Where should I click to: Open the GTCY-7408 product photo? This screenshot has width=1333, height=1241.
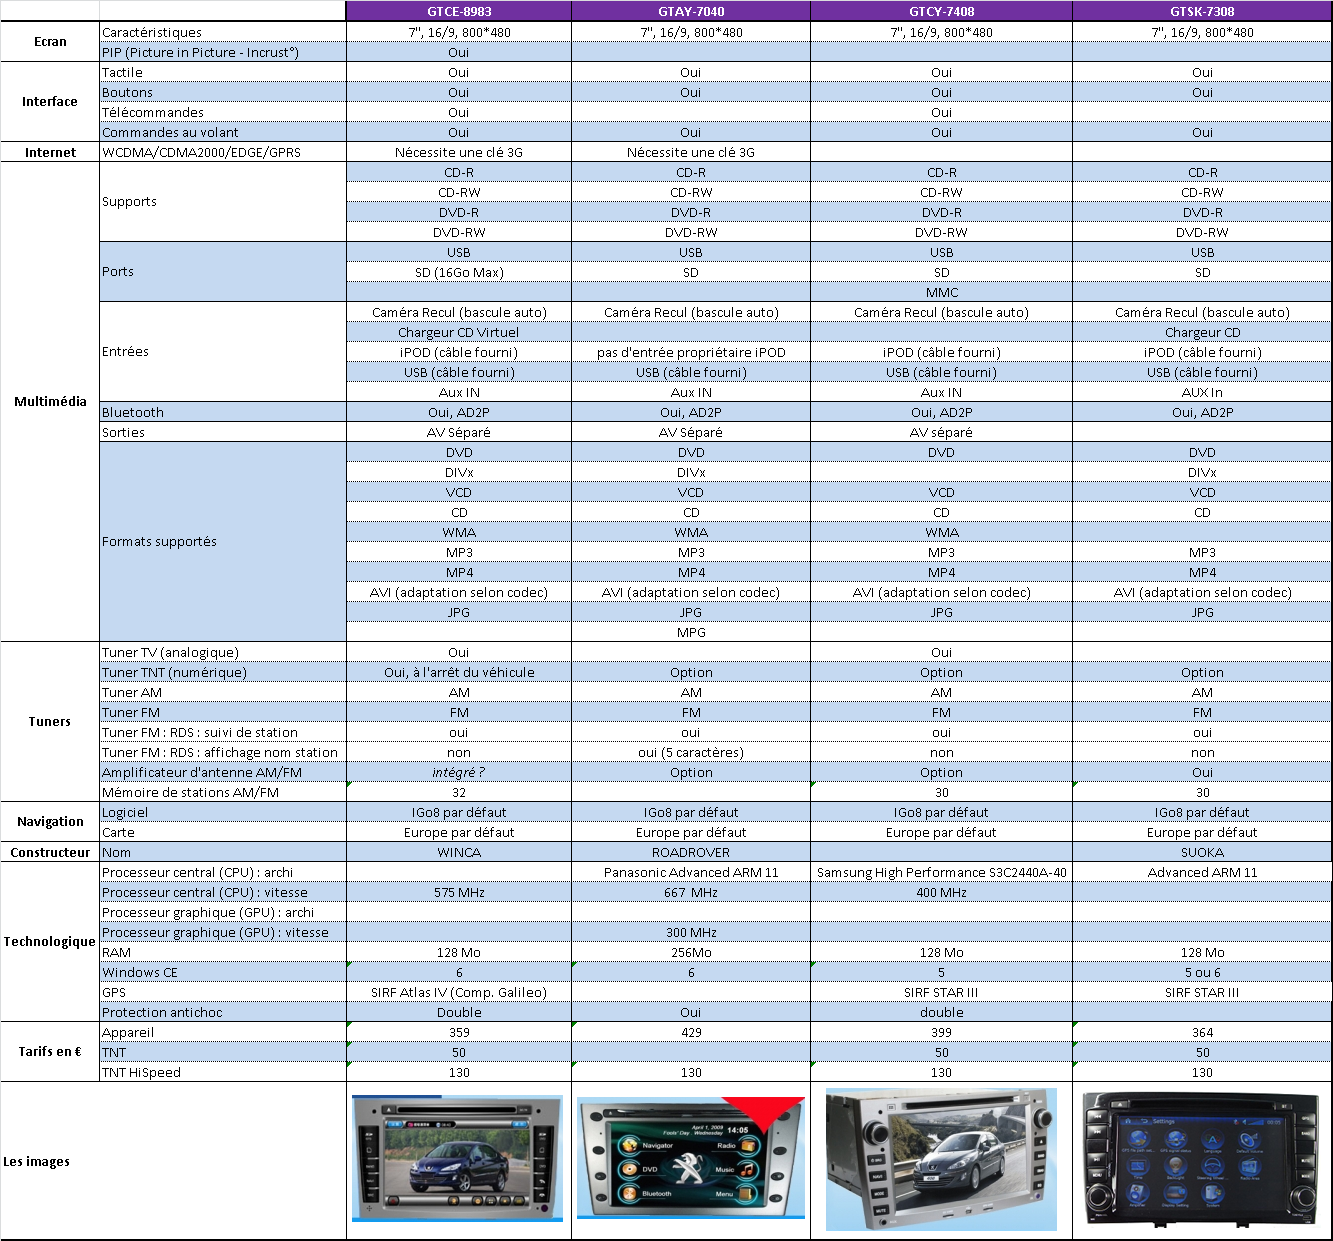coord(941,1159)
